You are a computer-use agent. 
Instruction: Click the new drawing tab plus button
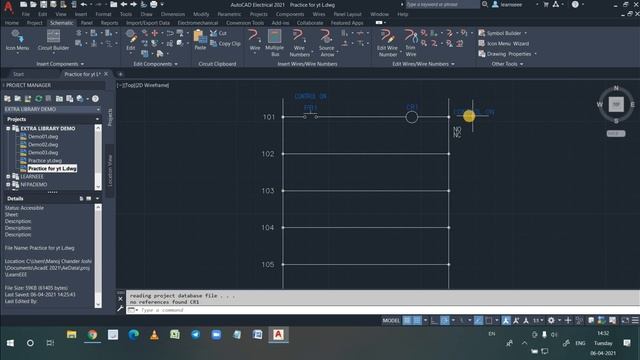click(120, 74)
